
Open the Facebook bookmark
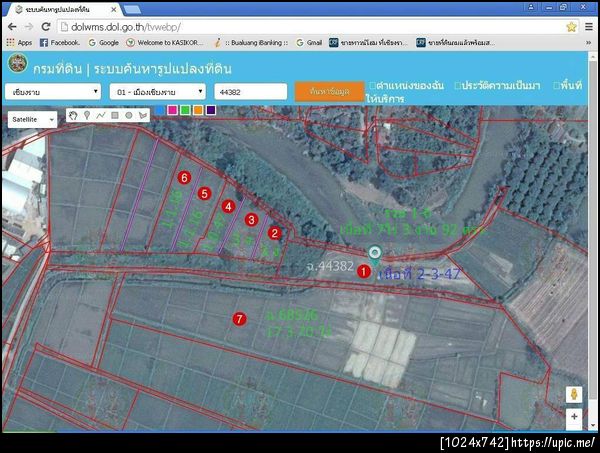tap(60, 42)
